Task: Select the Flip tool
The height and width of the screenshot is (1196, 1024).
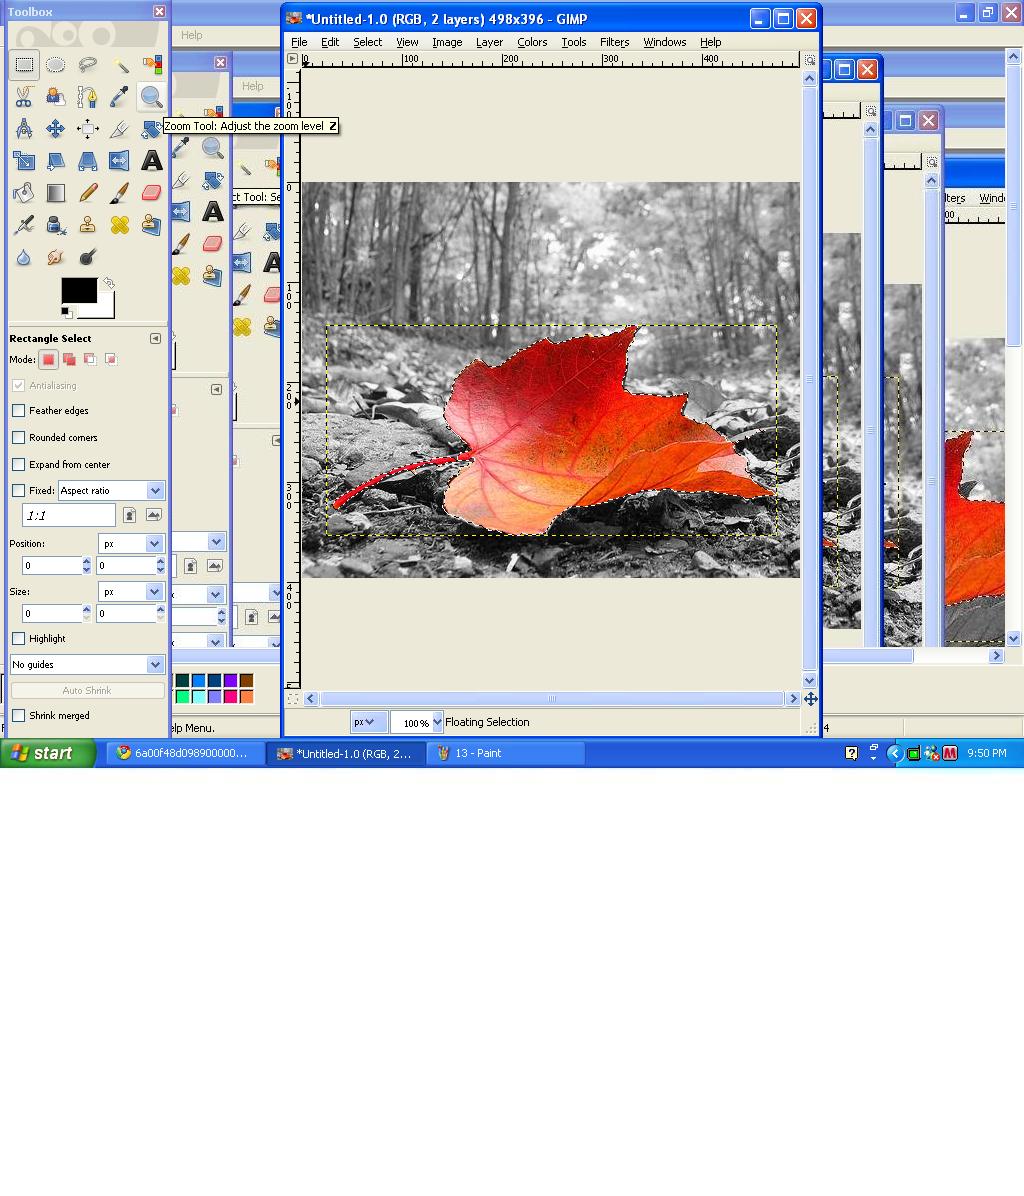Action: click(120, 161)
